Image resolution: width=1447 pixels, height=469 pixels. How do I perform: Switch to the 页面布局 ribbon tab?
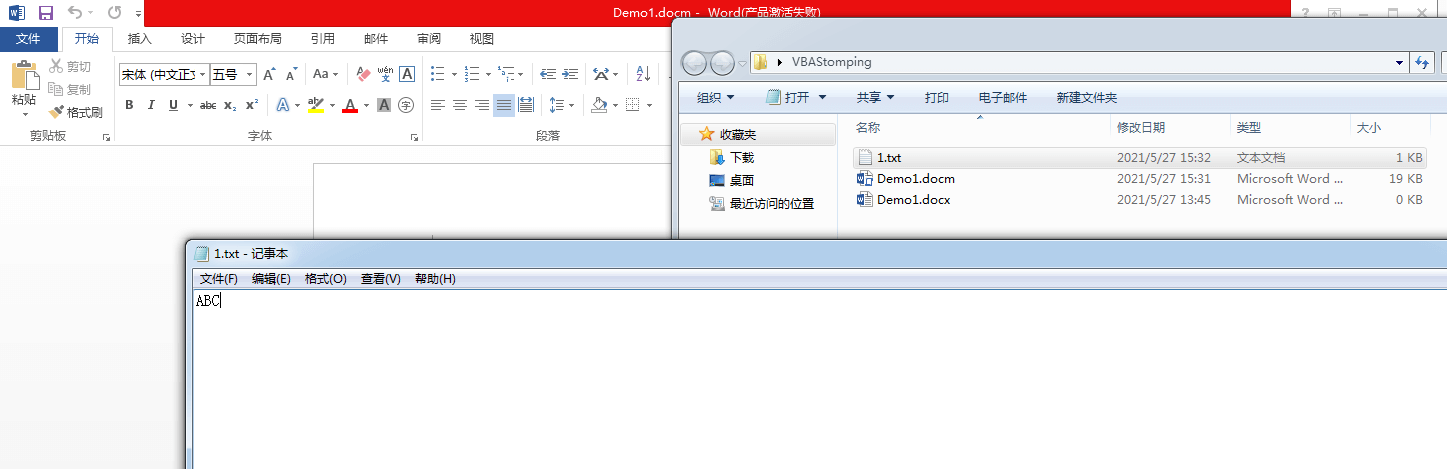pos(258,39)
